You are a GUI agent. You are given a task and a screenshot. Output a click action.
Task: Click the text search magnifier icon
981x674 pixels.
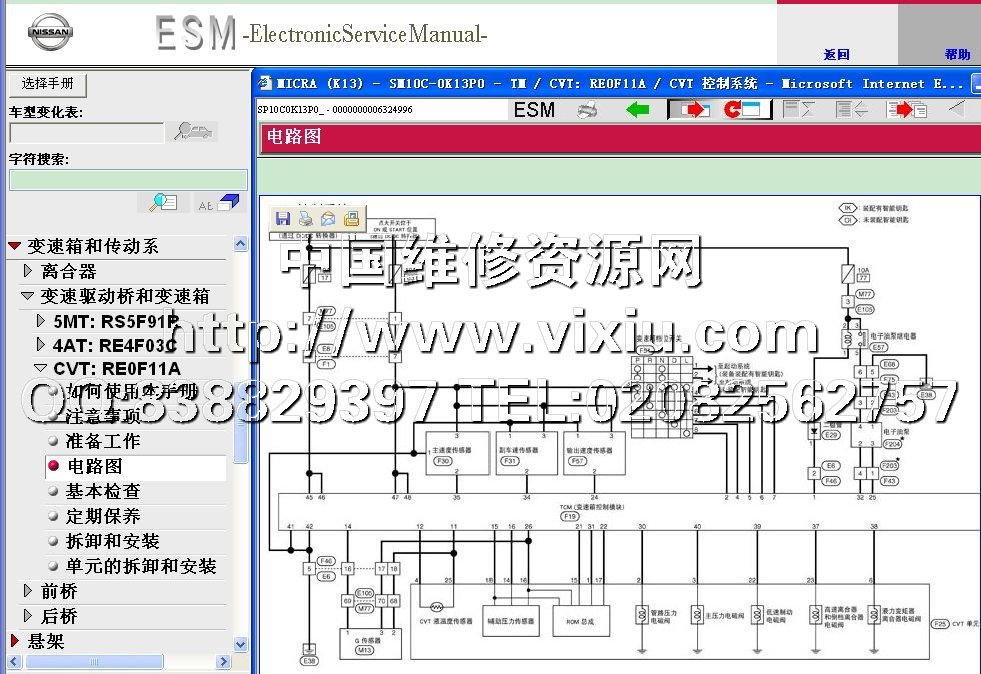(163, 202)
